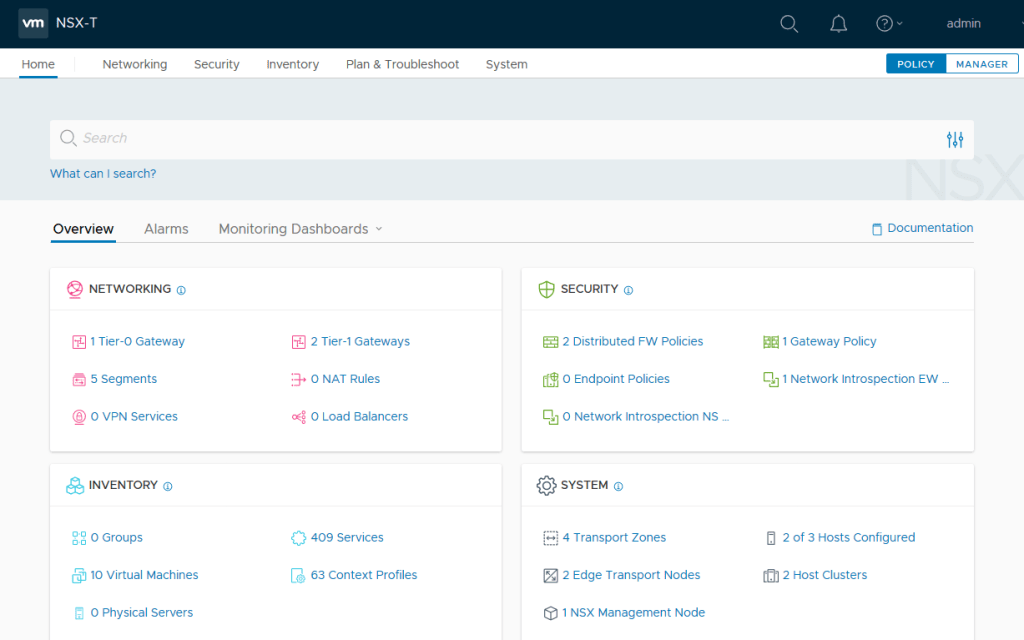Image resolution: width=1024 pixels, height=640 pixels.
Task: Click the magnifier search icon in header
Action: point(789,24)
